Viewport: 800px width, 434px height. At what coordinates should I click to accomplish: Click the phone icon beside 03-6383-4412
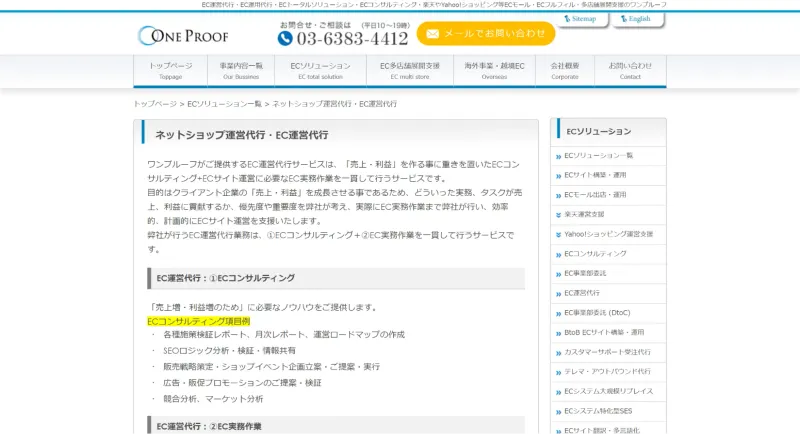click(285, 38)
